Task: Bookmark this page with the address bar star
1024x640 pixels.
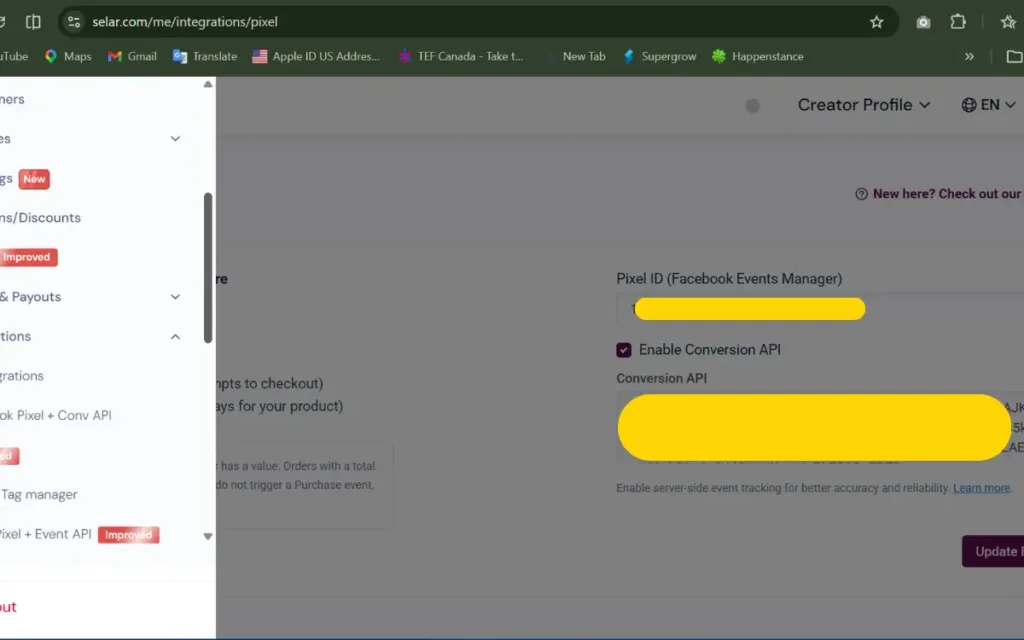Action: coord(876,22)
